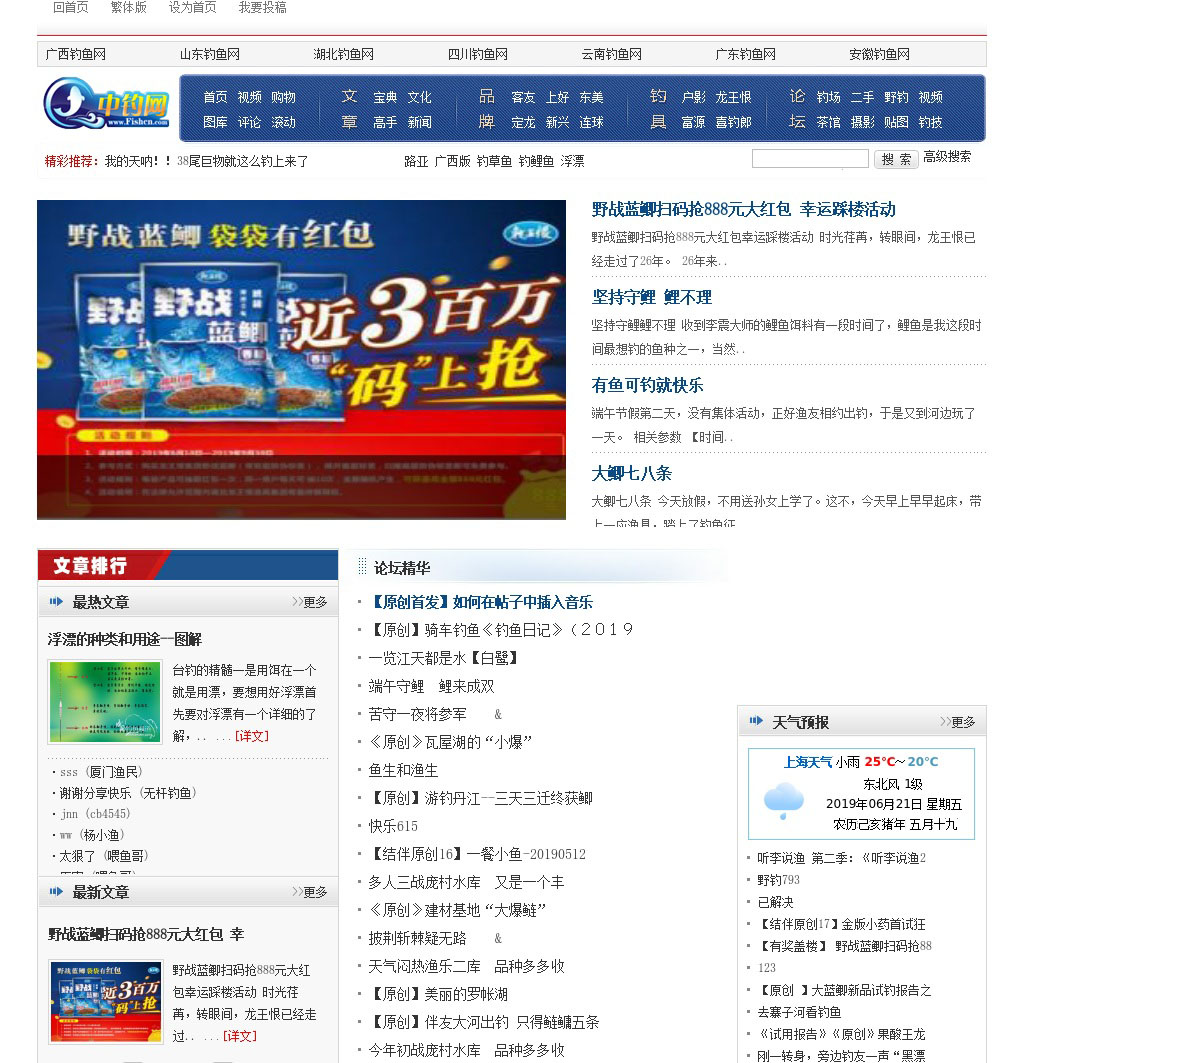Image resolution: width=1200 pixels, height=1063 pixels.
Task: Open forum post 快乐615
Action: pos(393,826)
